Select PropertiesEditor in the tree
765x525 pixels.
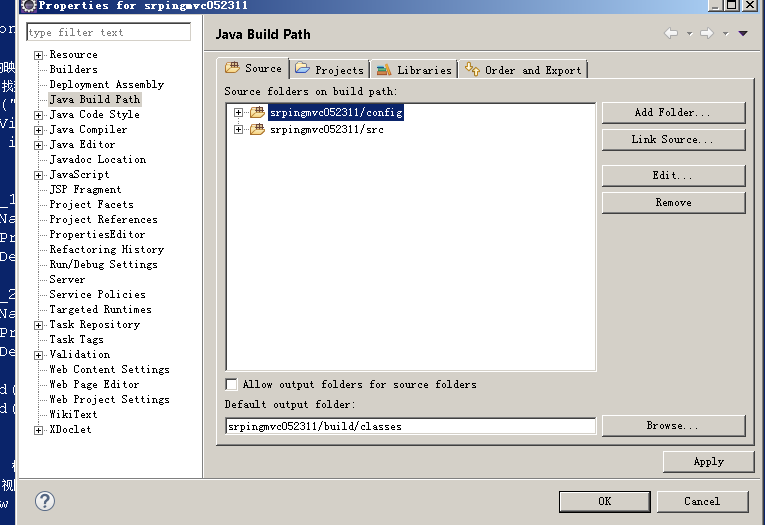click(x=97, y=235)
